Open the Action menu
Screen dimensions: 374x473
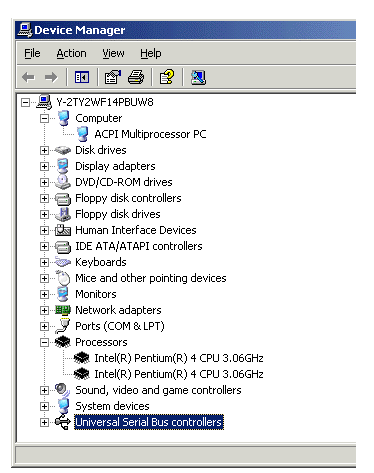(x=71, y=53)
